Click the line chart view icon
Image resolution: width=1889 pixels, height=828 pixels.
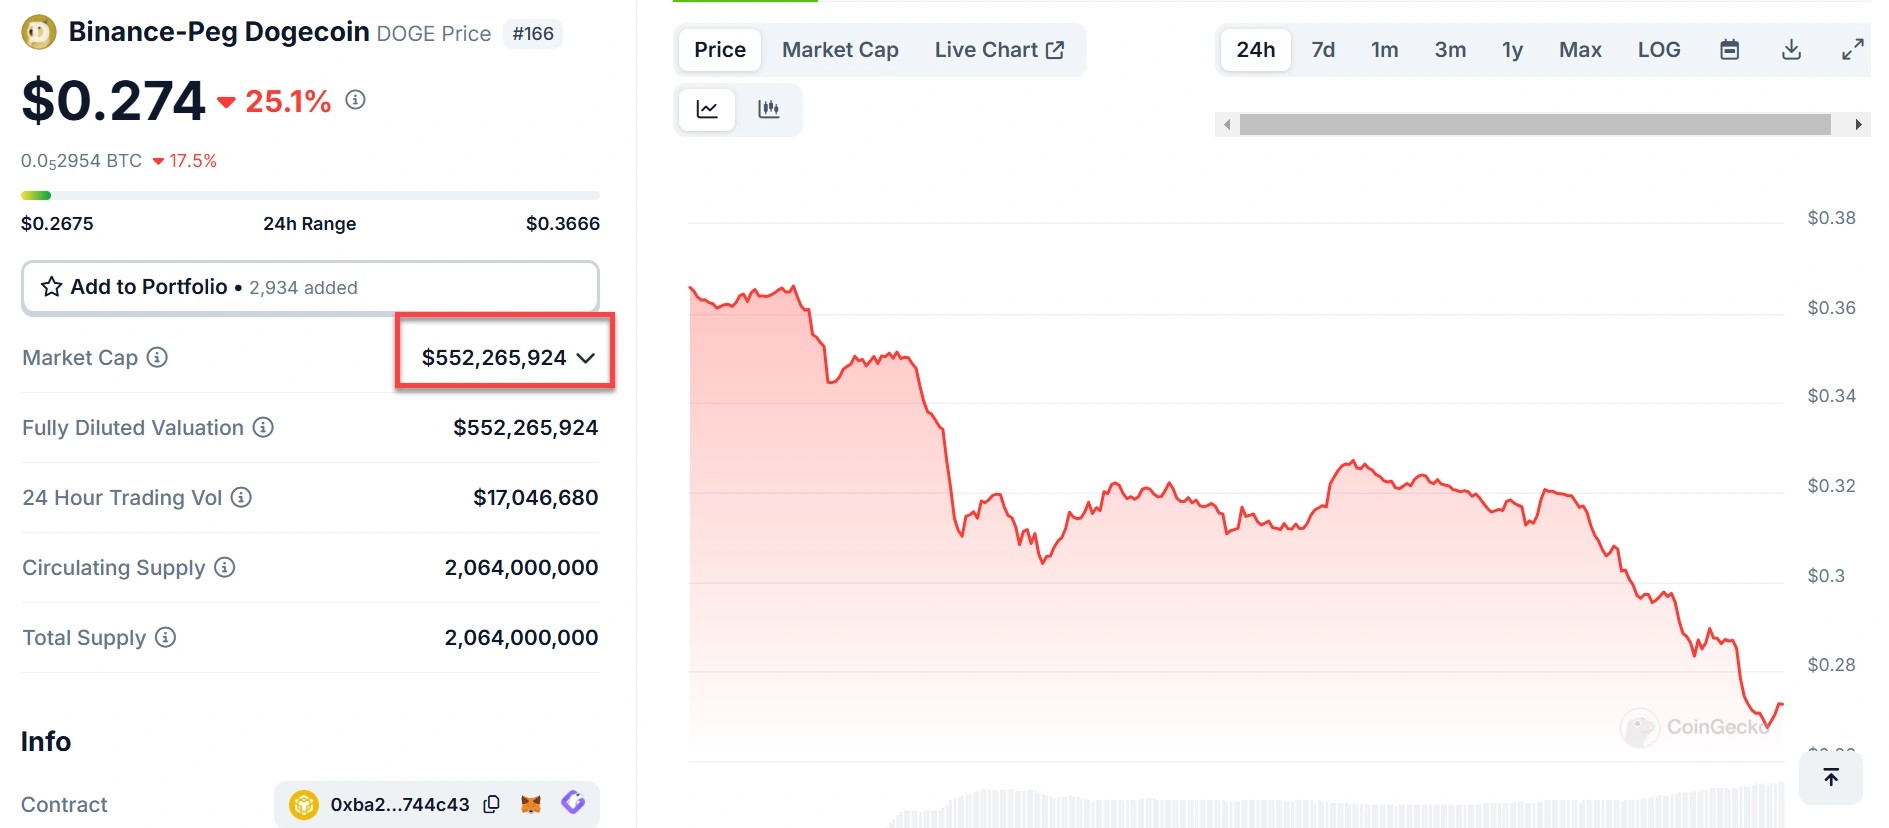click(707, 109)
